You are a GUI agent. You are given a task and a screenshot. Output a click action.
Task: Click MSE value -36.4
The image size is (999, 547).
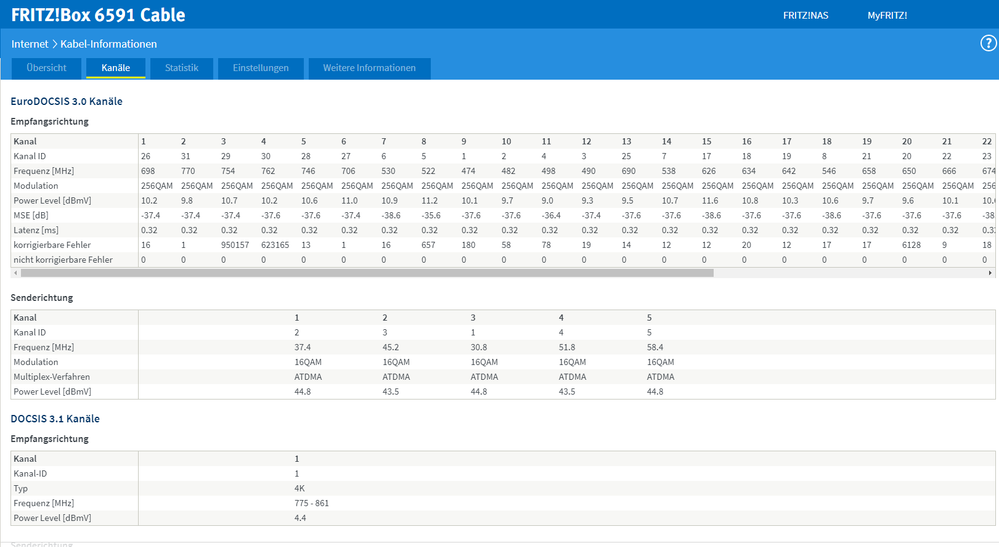point(551,215)
